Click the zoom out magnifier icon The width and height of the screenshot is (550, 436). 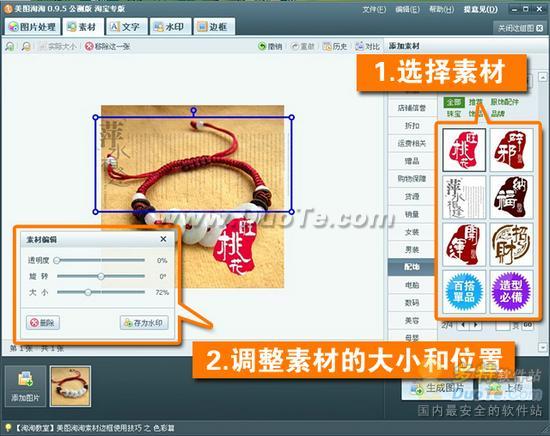coord(26,46)
